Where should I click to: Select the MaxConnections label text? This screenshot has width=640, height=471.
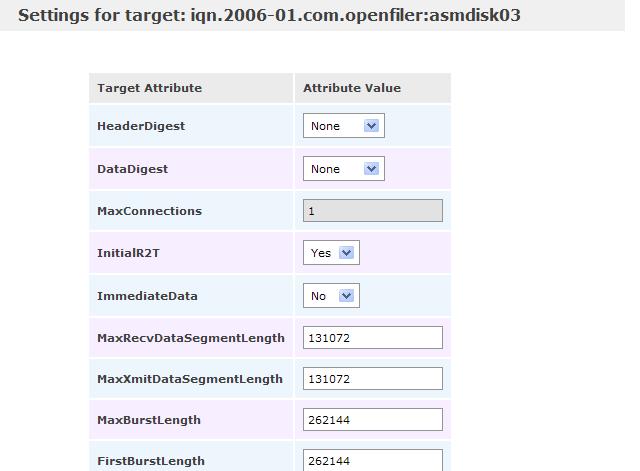click(x=149, y=211)
